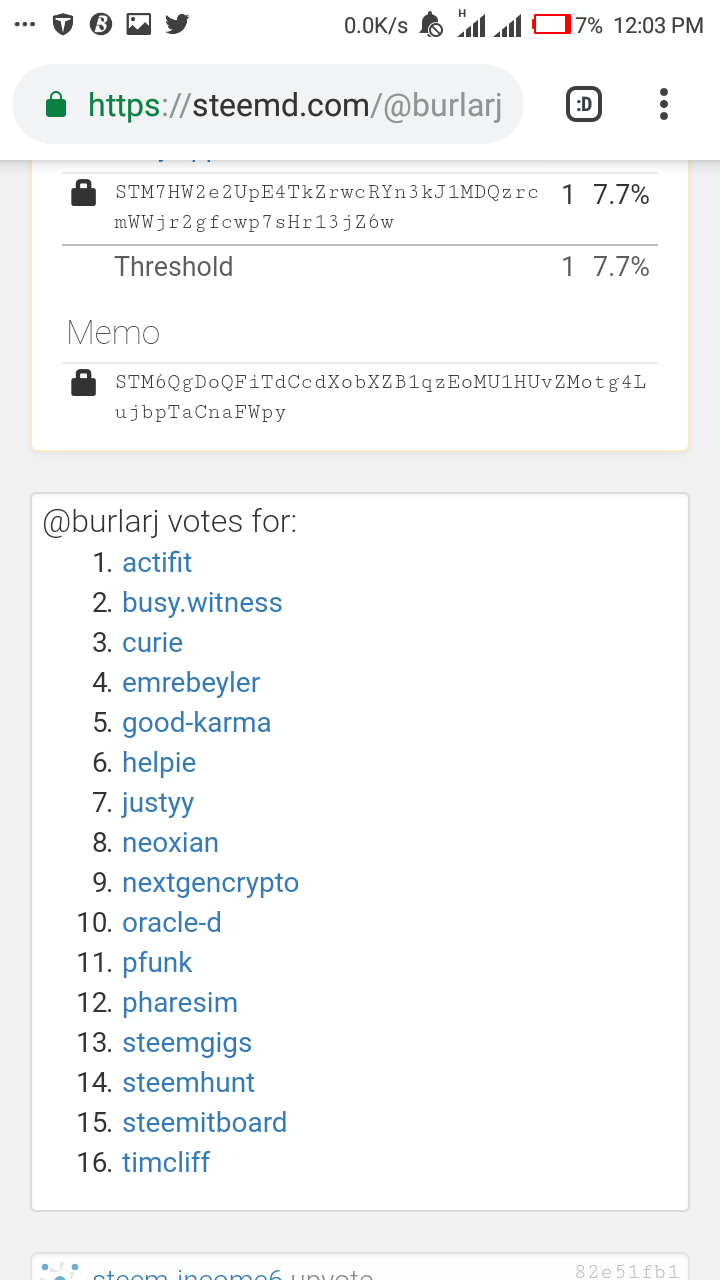Select the neoxian witness link
Image resolution: width=720 pixels, height=1280 pixels.
(170, 843)
